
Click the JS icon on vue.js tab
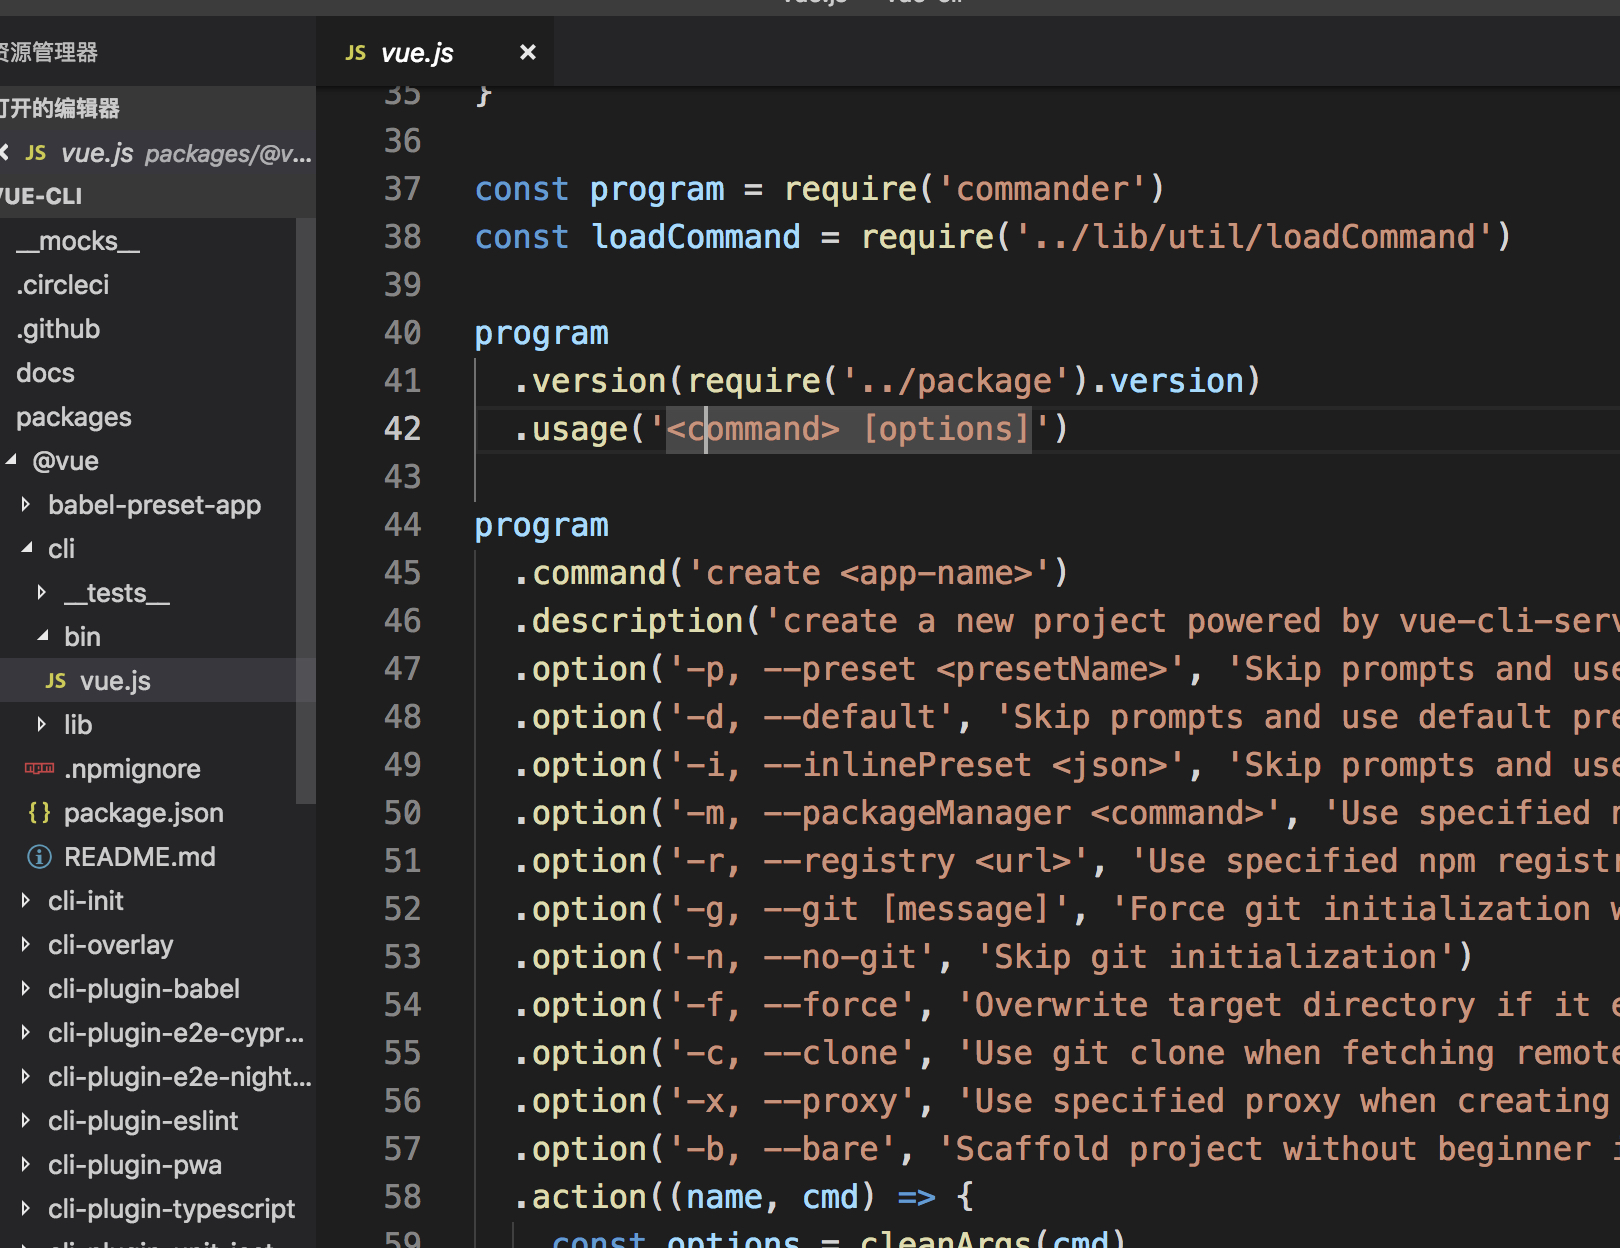click(x=355, y=53)
